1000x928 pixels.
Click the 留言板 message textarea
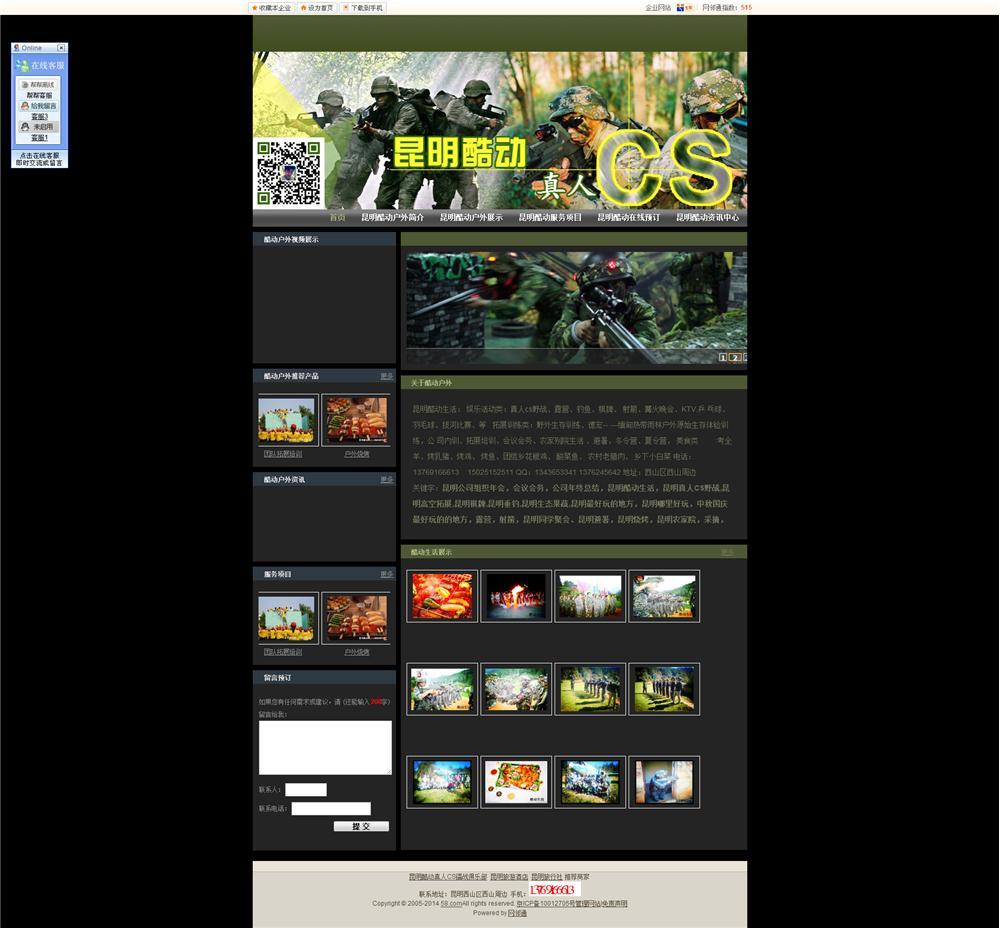(325, 747)
